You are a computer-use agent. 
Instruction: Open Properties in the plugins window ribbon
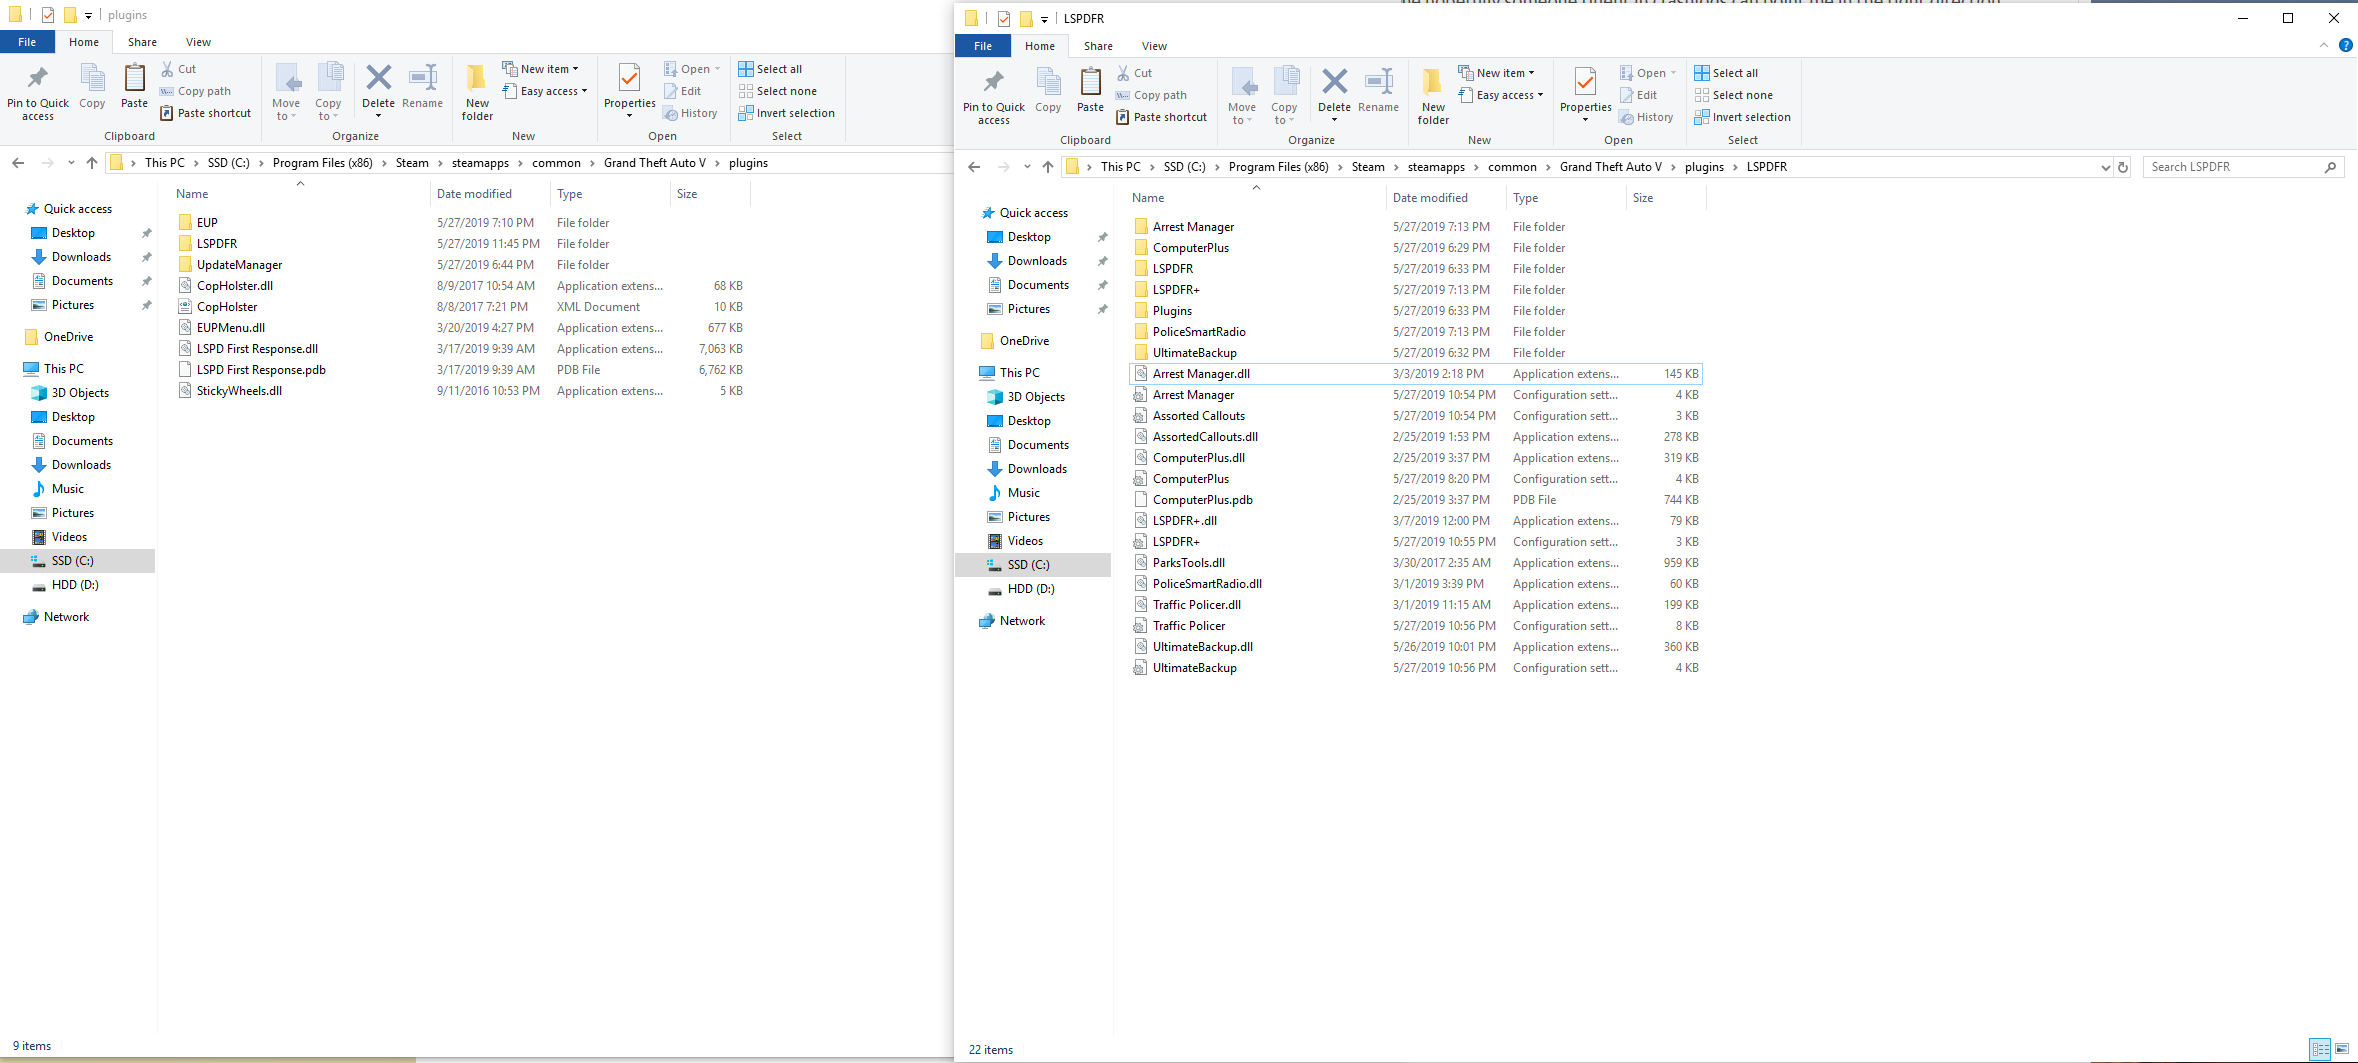[630, 90]
